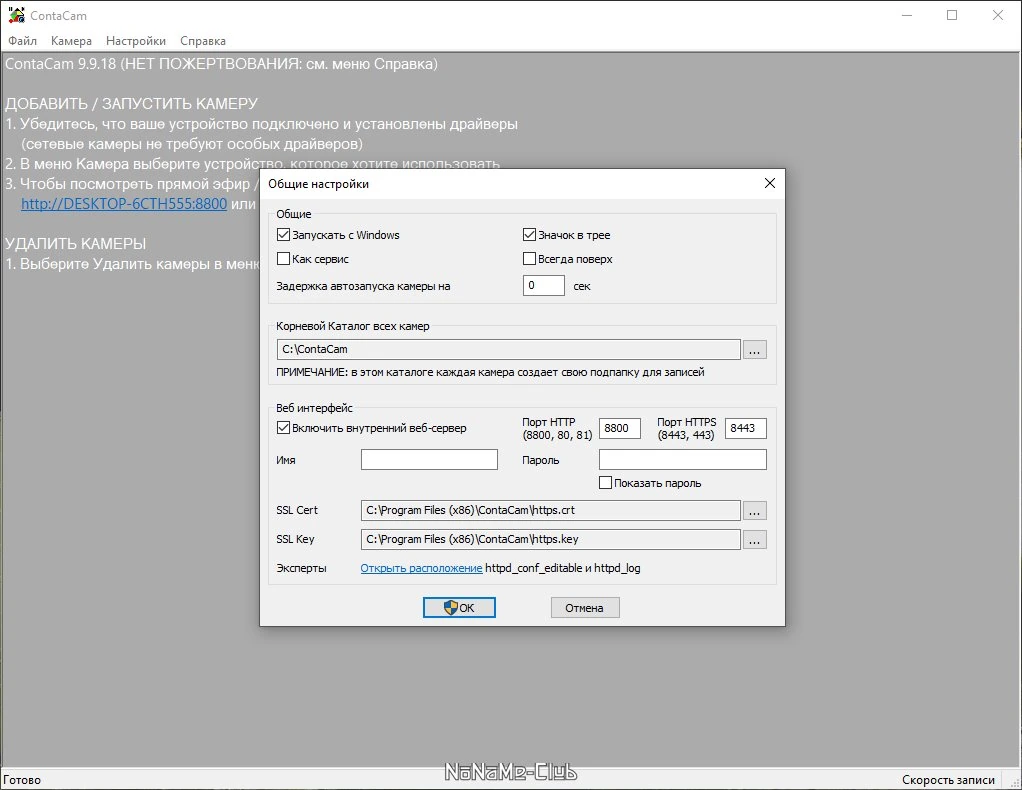Click the УДАЛИТЬ КАМЕРЫ heading

76,244
